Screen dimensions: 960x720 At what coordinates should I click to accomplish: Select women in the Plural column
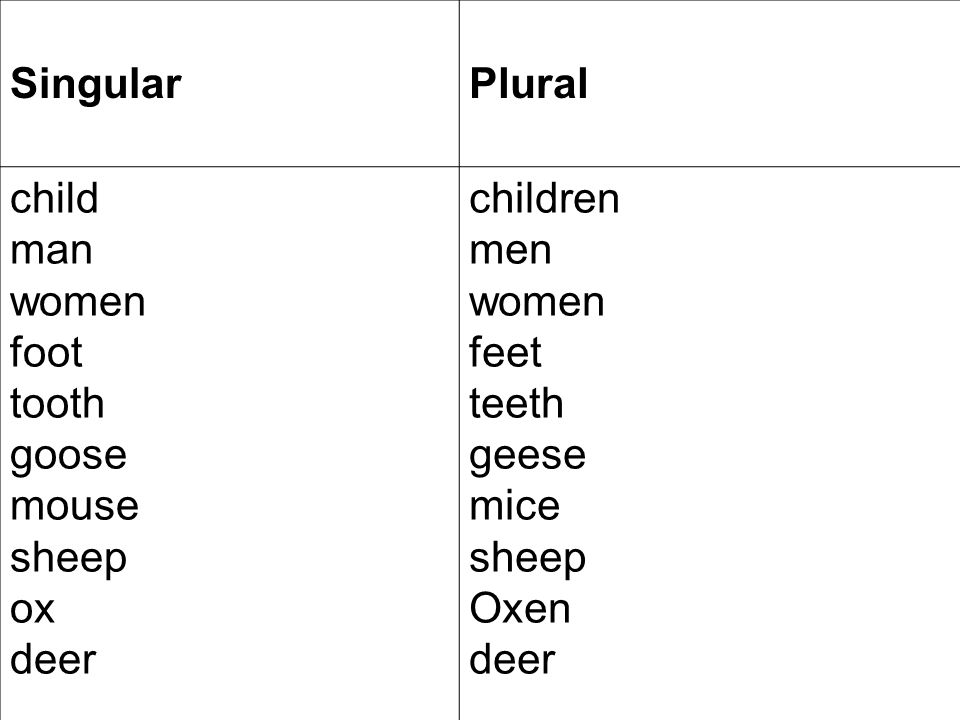537,302
